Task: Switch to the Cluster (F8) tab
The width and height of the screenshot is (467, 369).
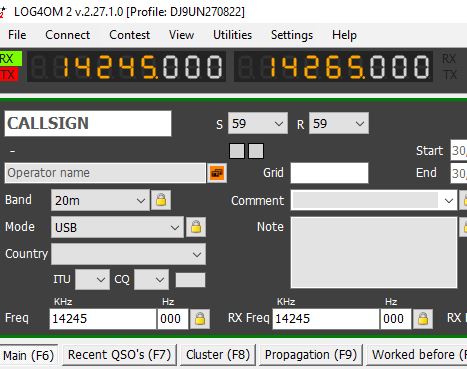Action: coord(218,355)
